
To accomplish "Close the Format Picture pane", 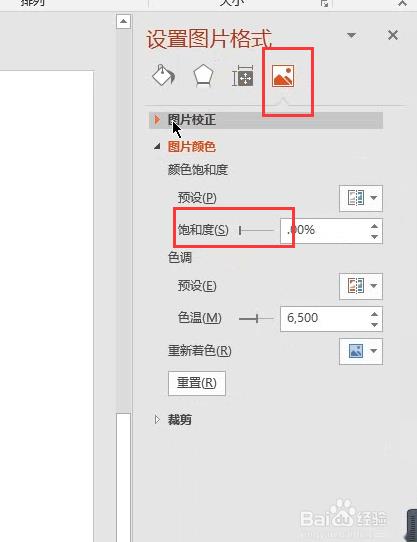I will (x=393, y=35).
